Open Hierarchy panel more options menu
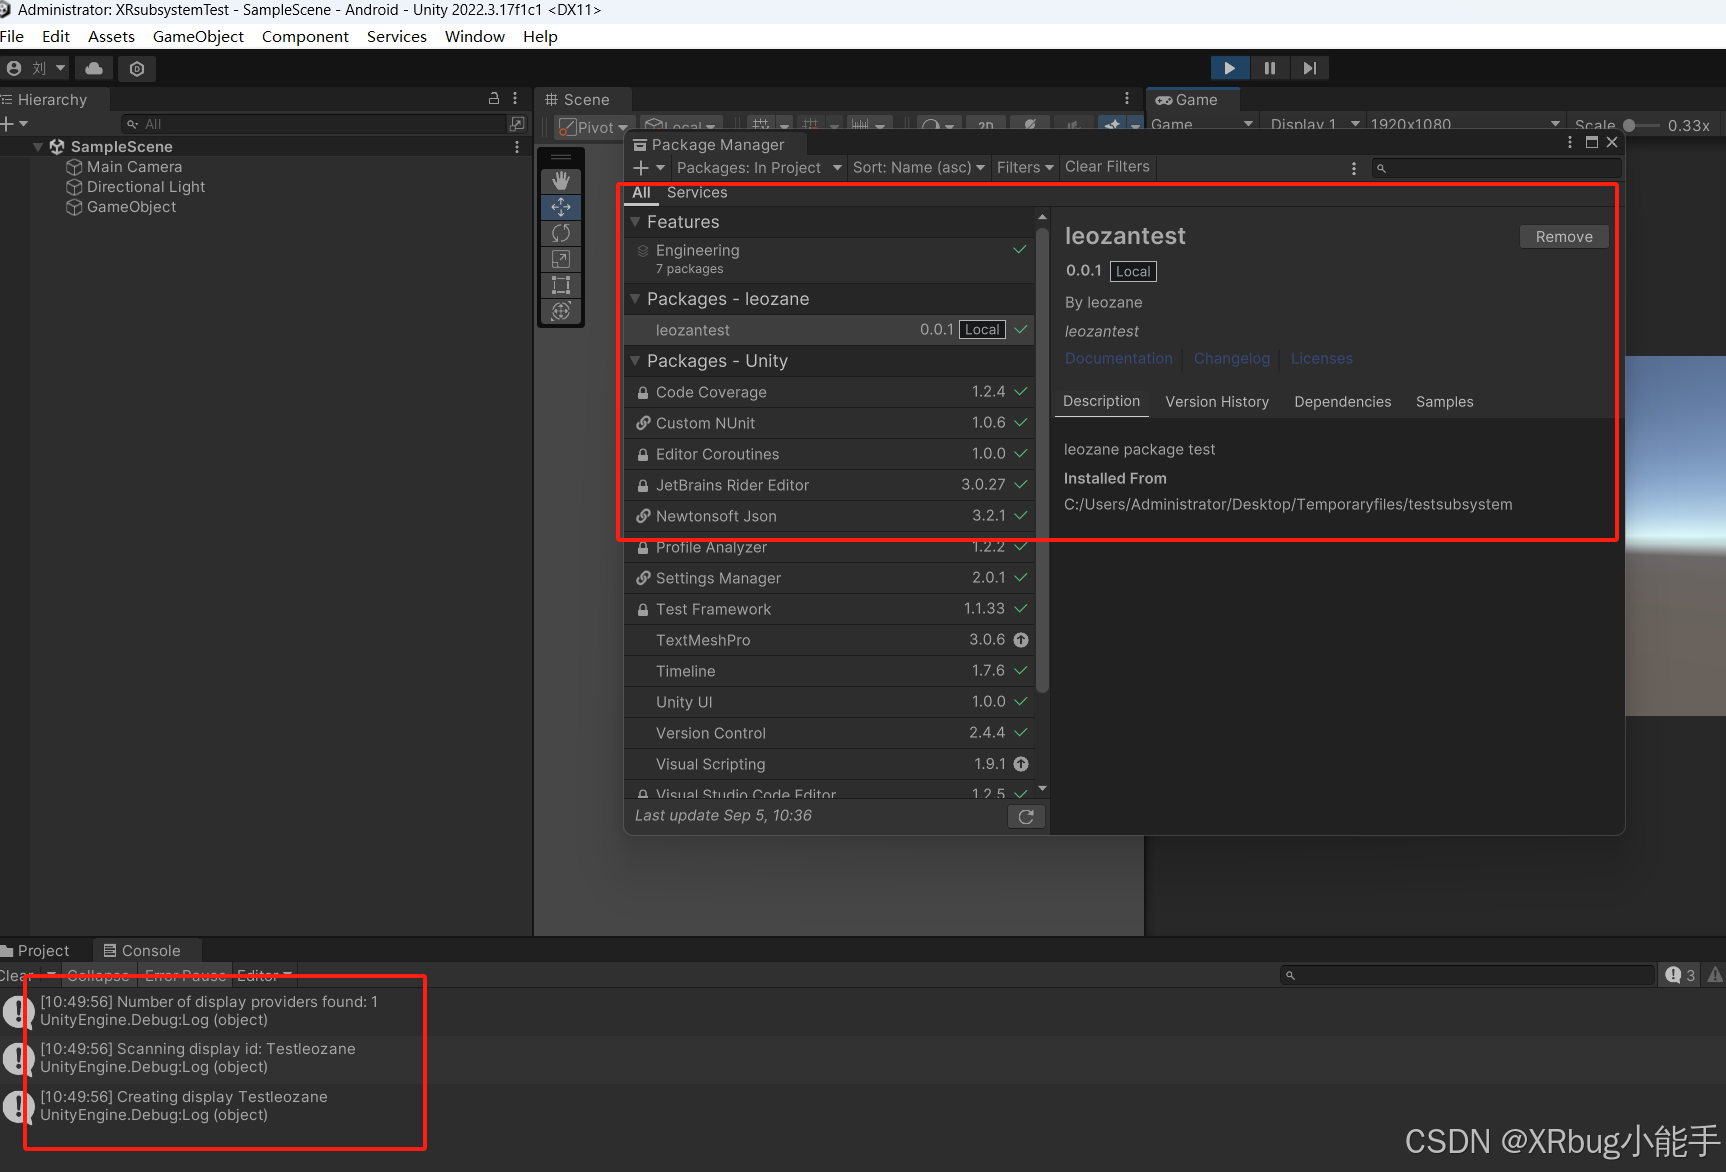1726x1172 pixels. click(x=515, y=98)
